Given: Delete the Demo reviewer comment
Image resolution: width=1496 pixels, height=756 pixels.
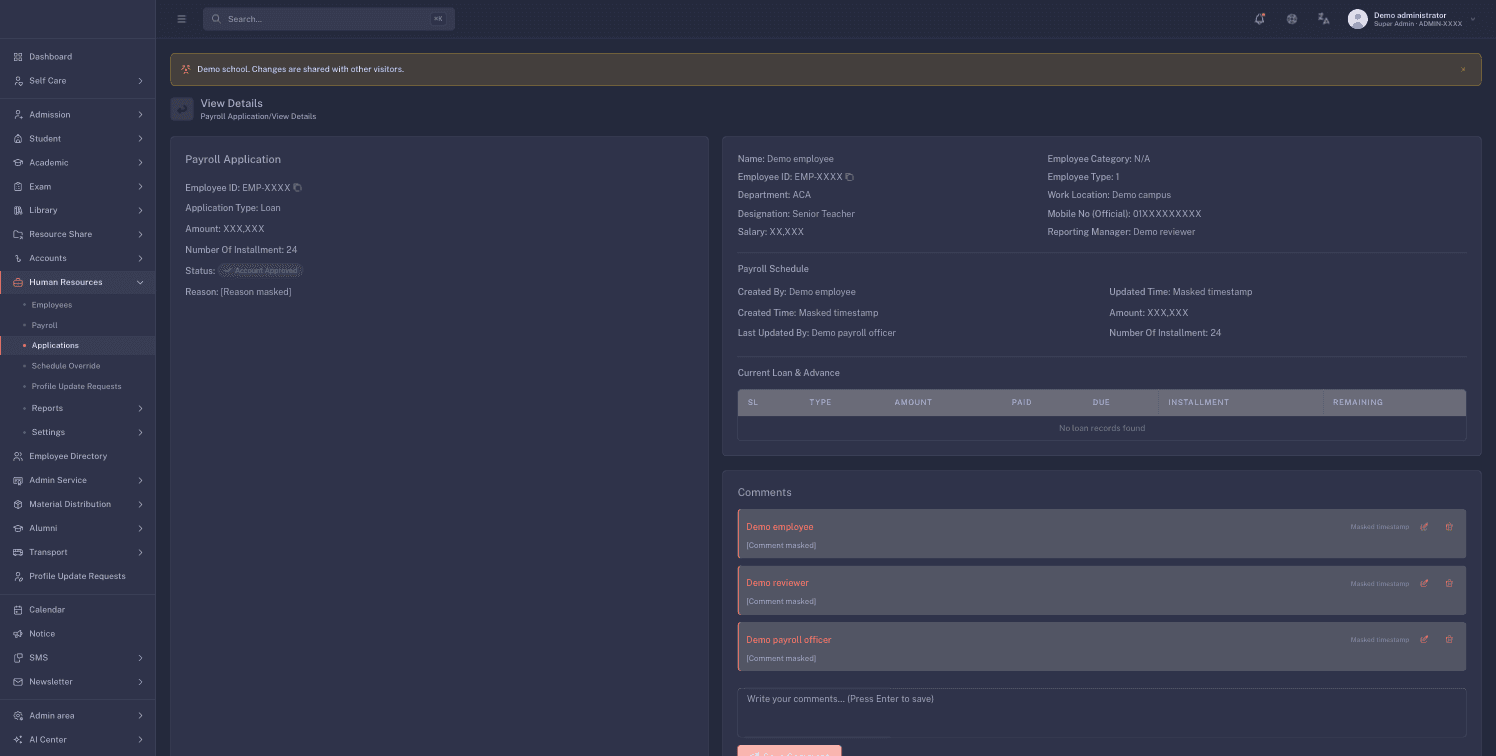Looking at the screenshot, I should tap(1449, 583).
